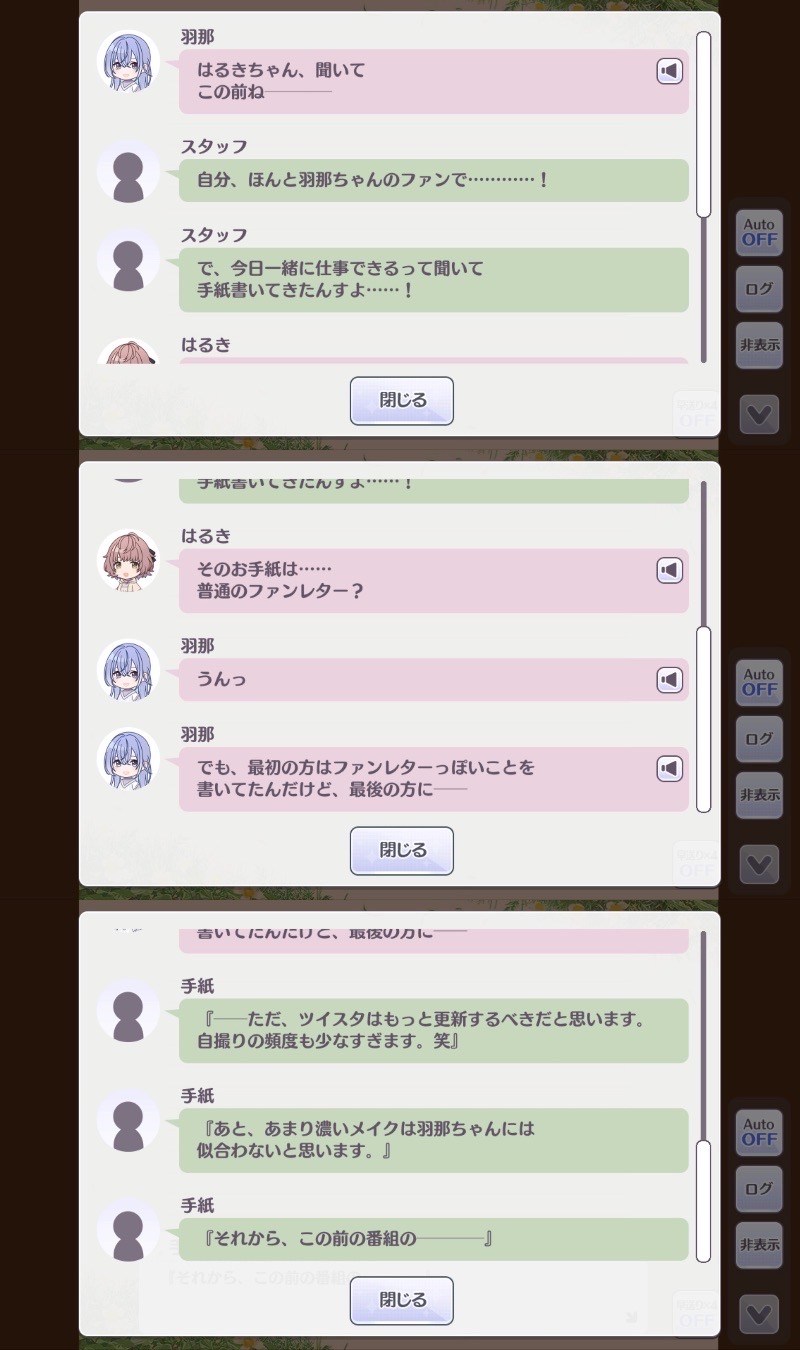
Task: Open the ログ button in the top panel
Action: click(759, 289)
